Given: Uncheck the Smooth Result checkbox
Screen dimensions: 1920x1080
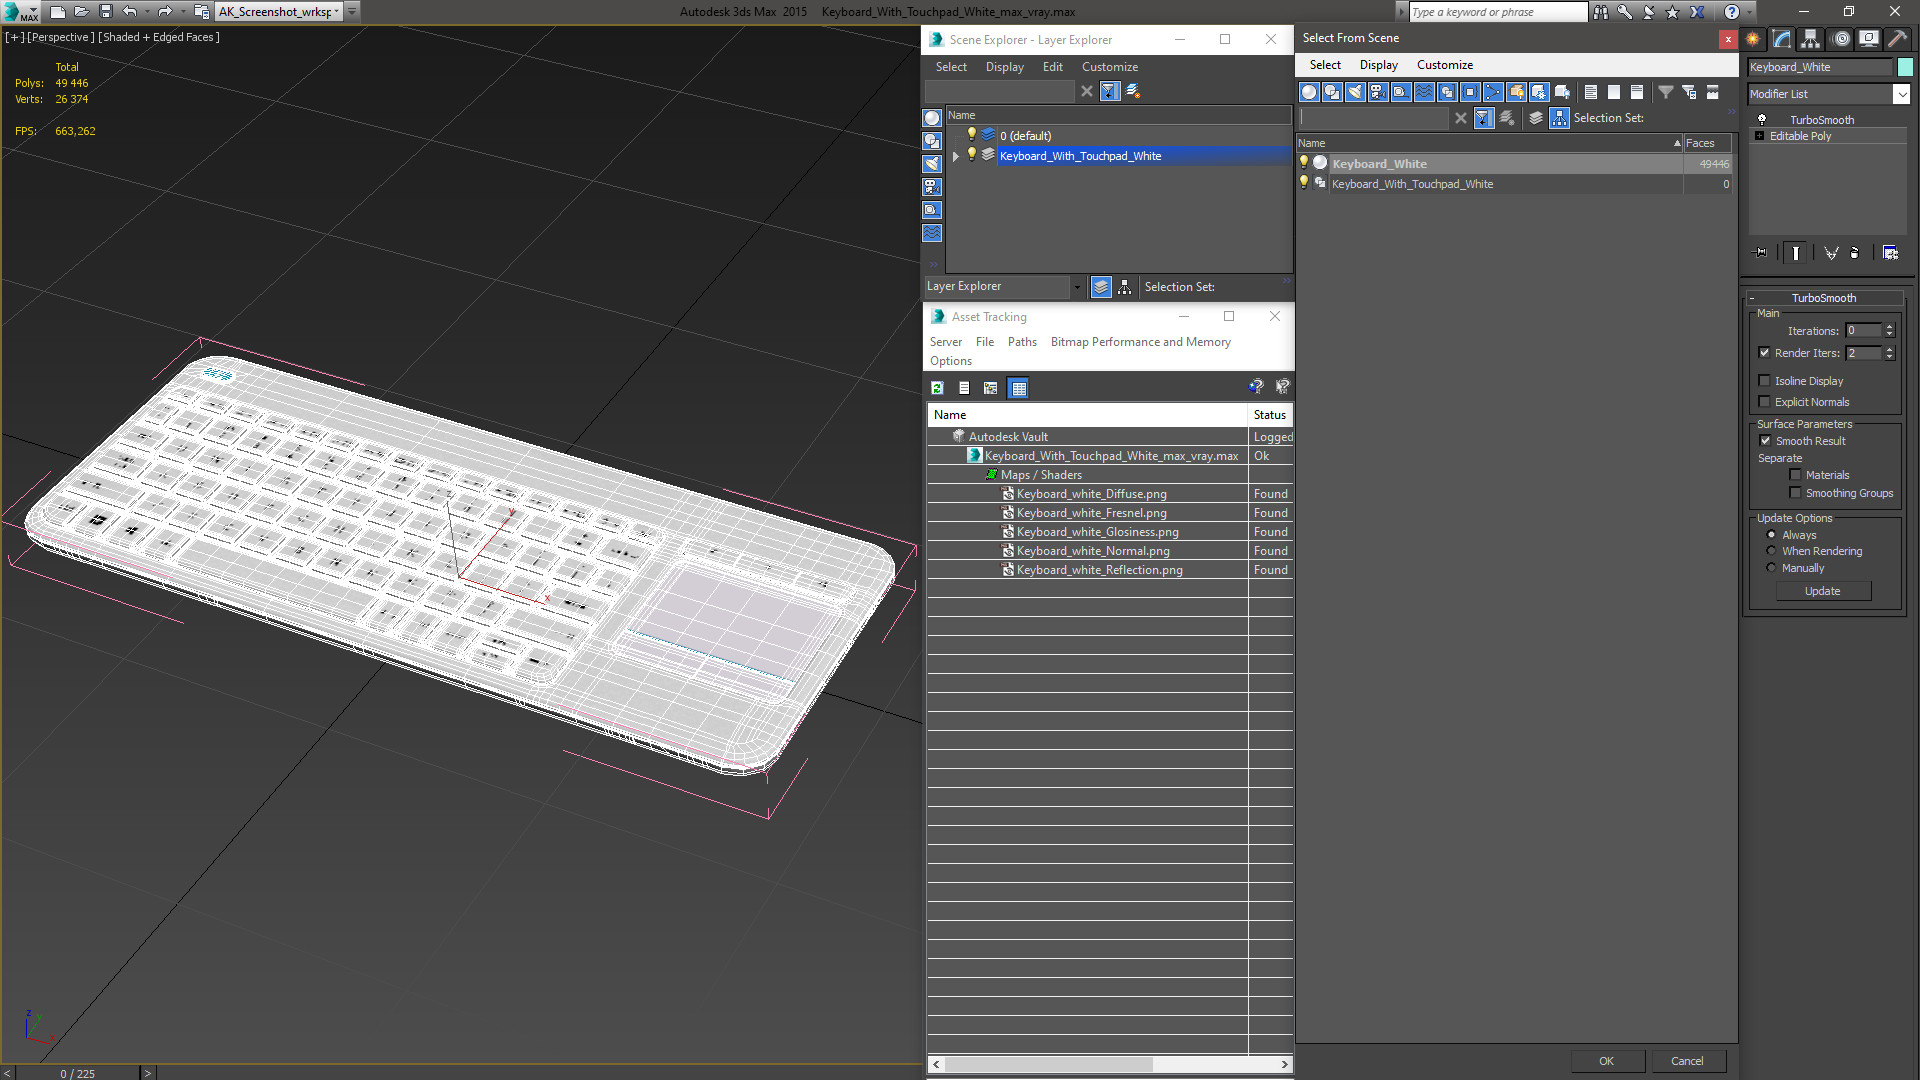Looking at the screenshot, I should 1765,441.
